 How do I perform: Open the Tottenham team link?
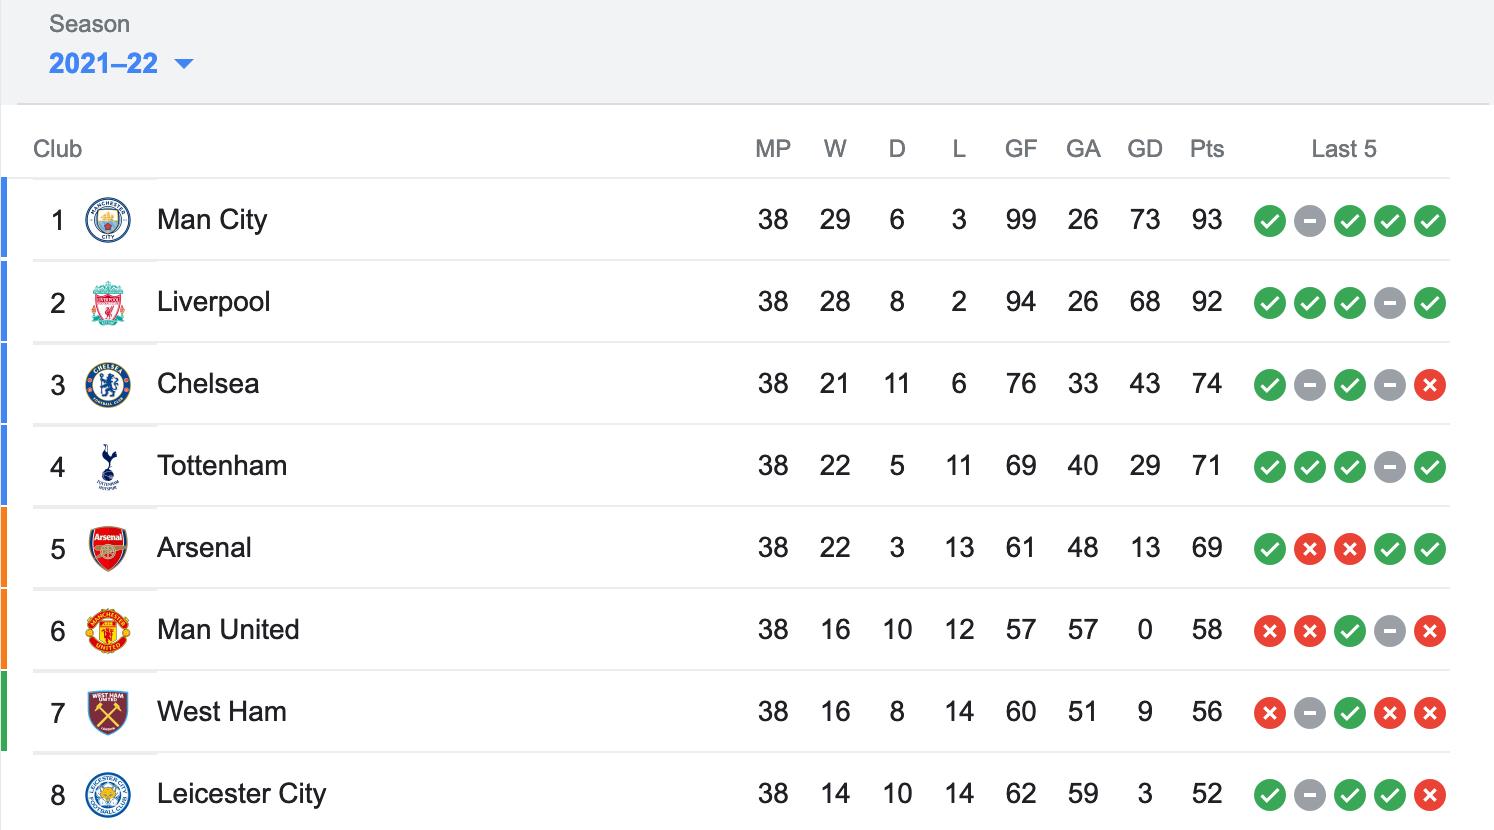[222, 466]
